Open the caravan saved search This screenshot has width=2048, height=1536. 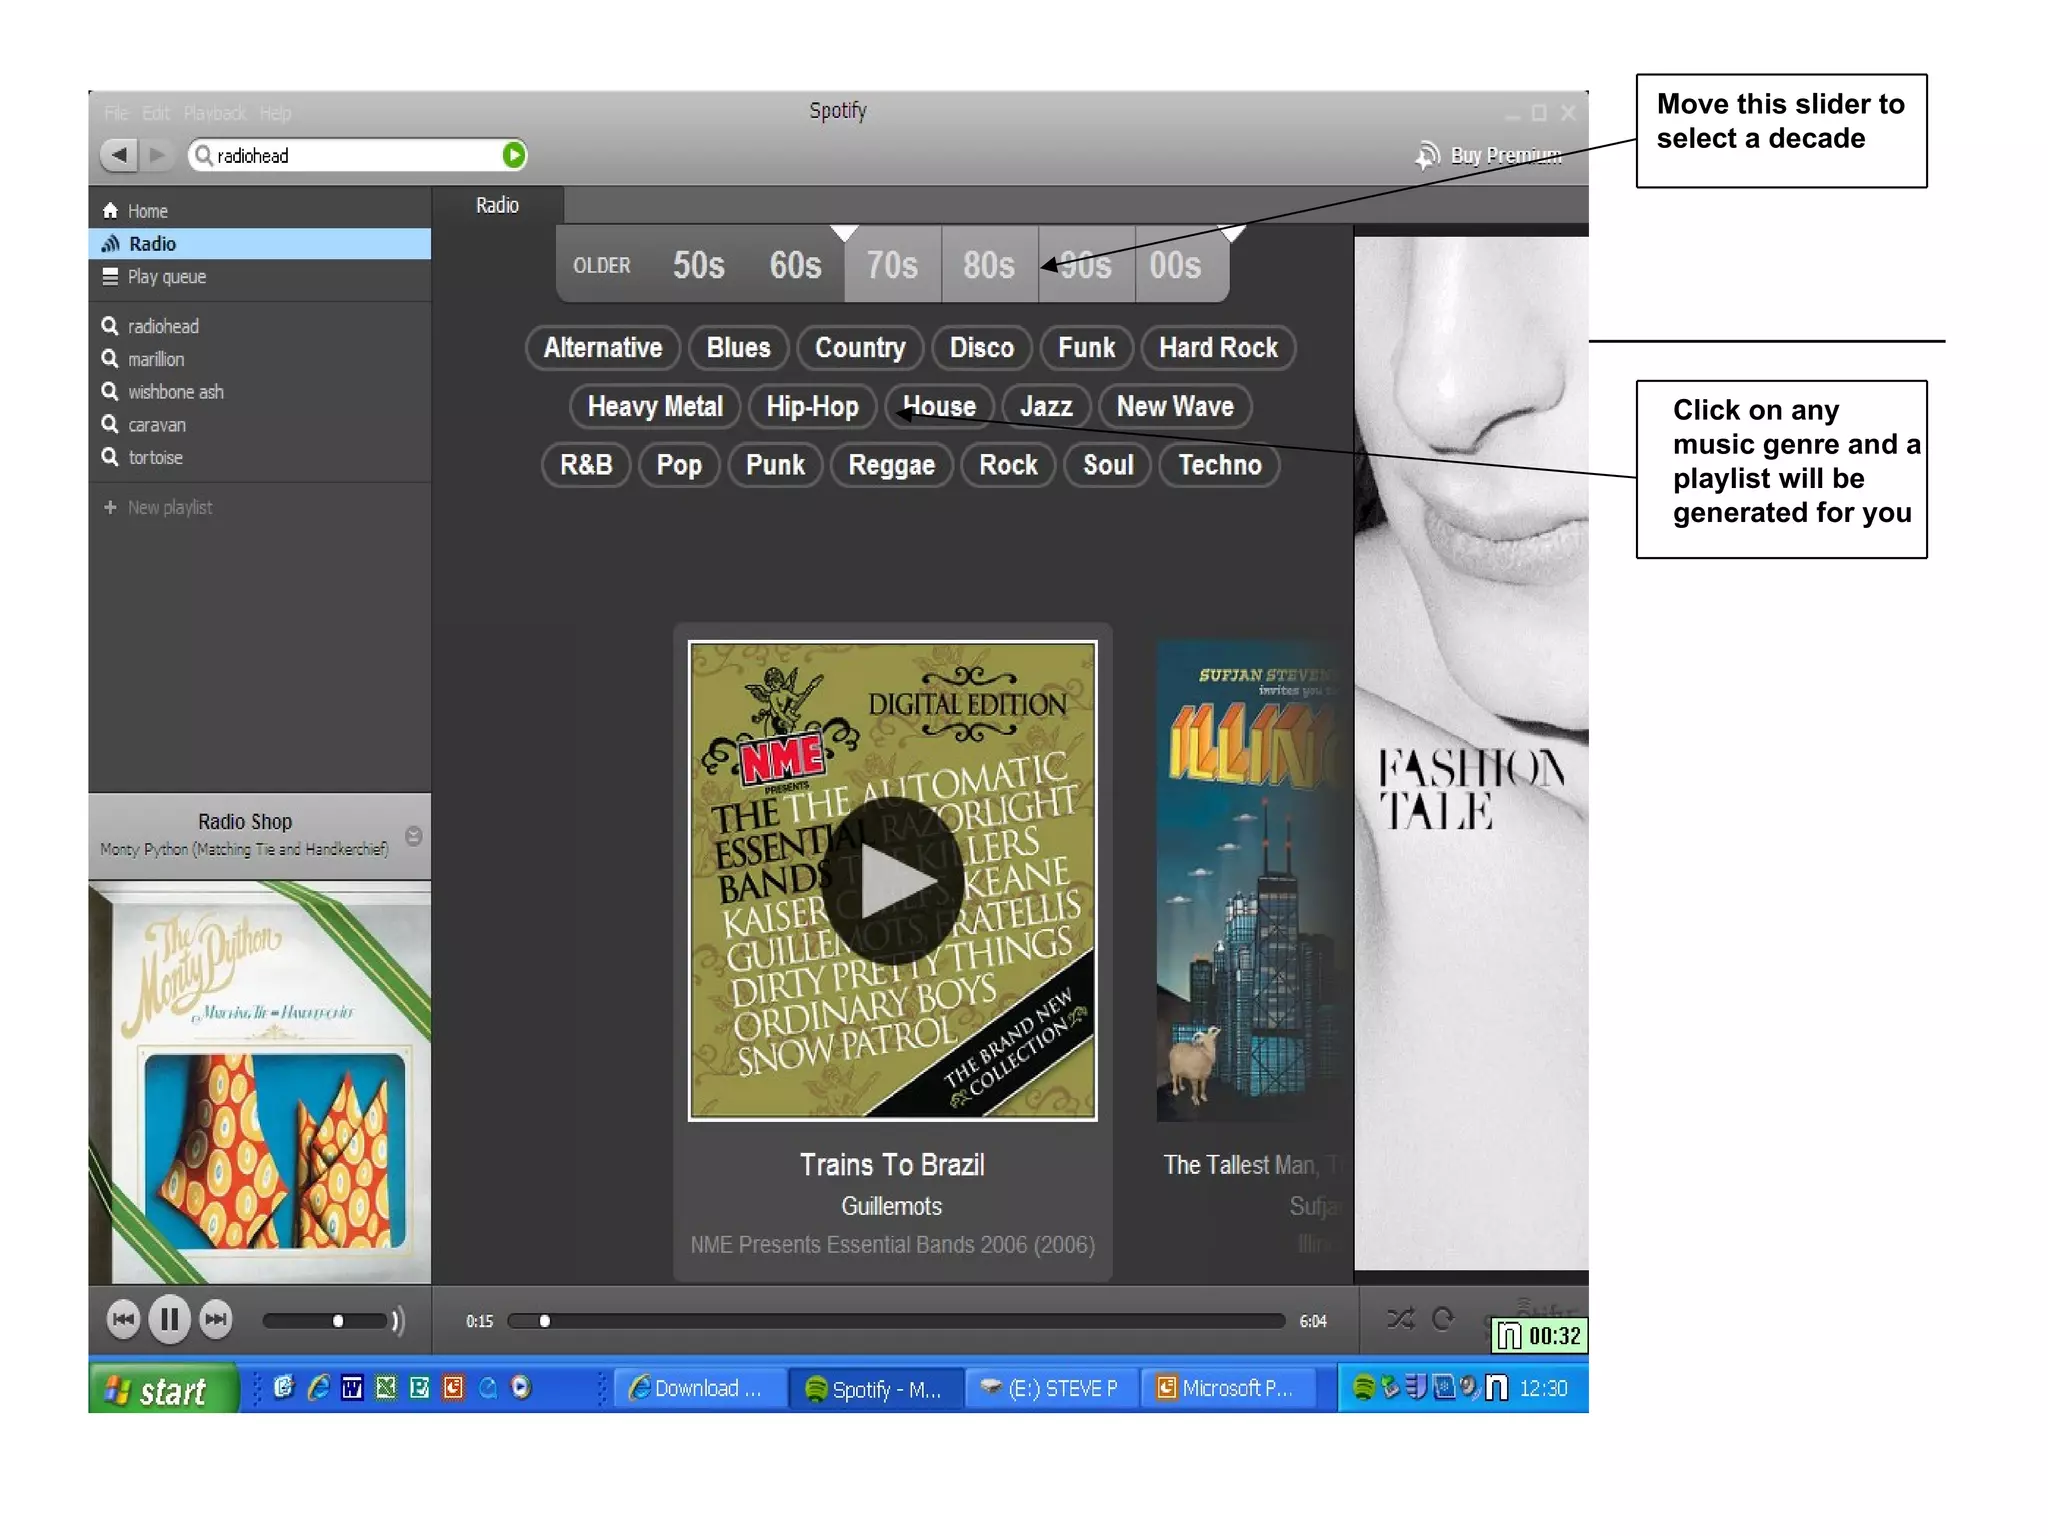coord(260,425)
